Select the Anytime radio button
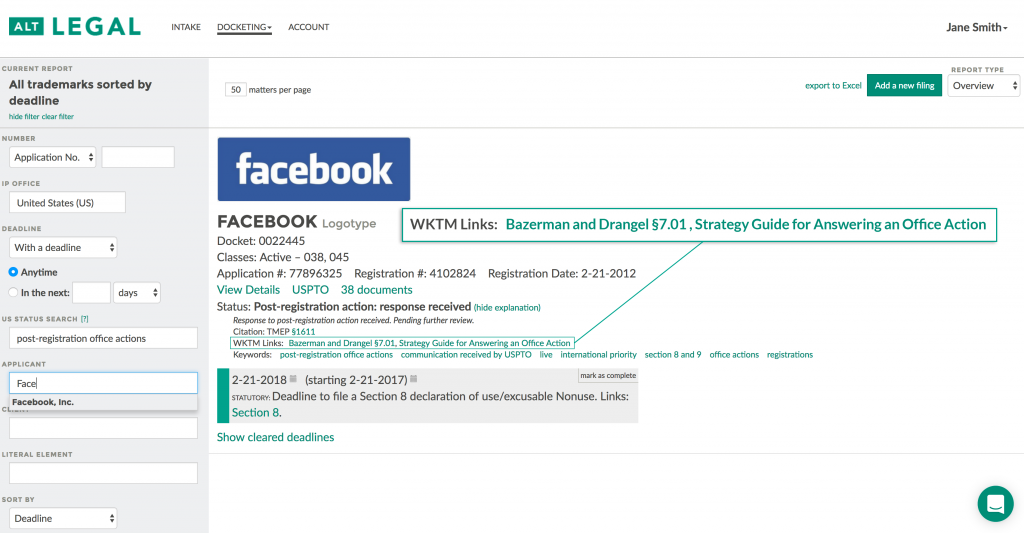Screen dimensions: 1024x533 pyautogui.click(x=13, y=272)
